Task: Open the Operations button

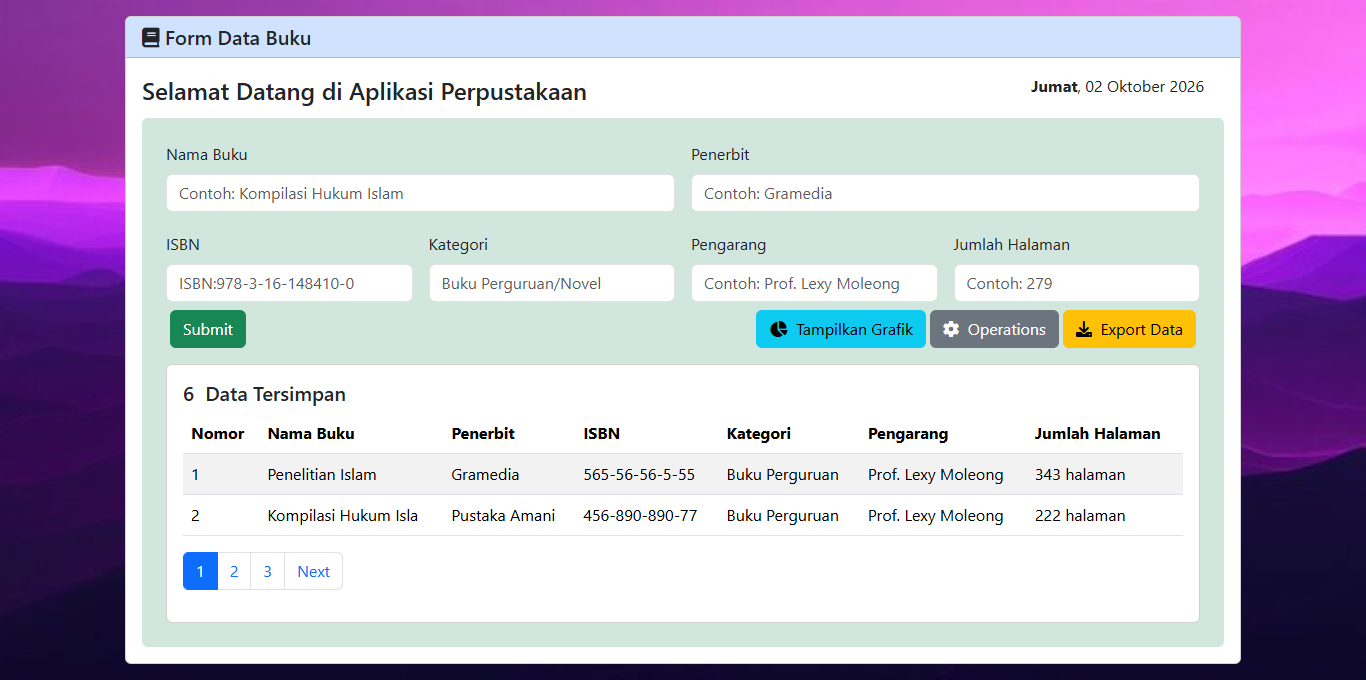Action: 994,329
